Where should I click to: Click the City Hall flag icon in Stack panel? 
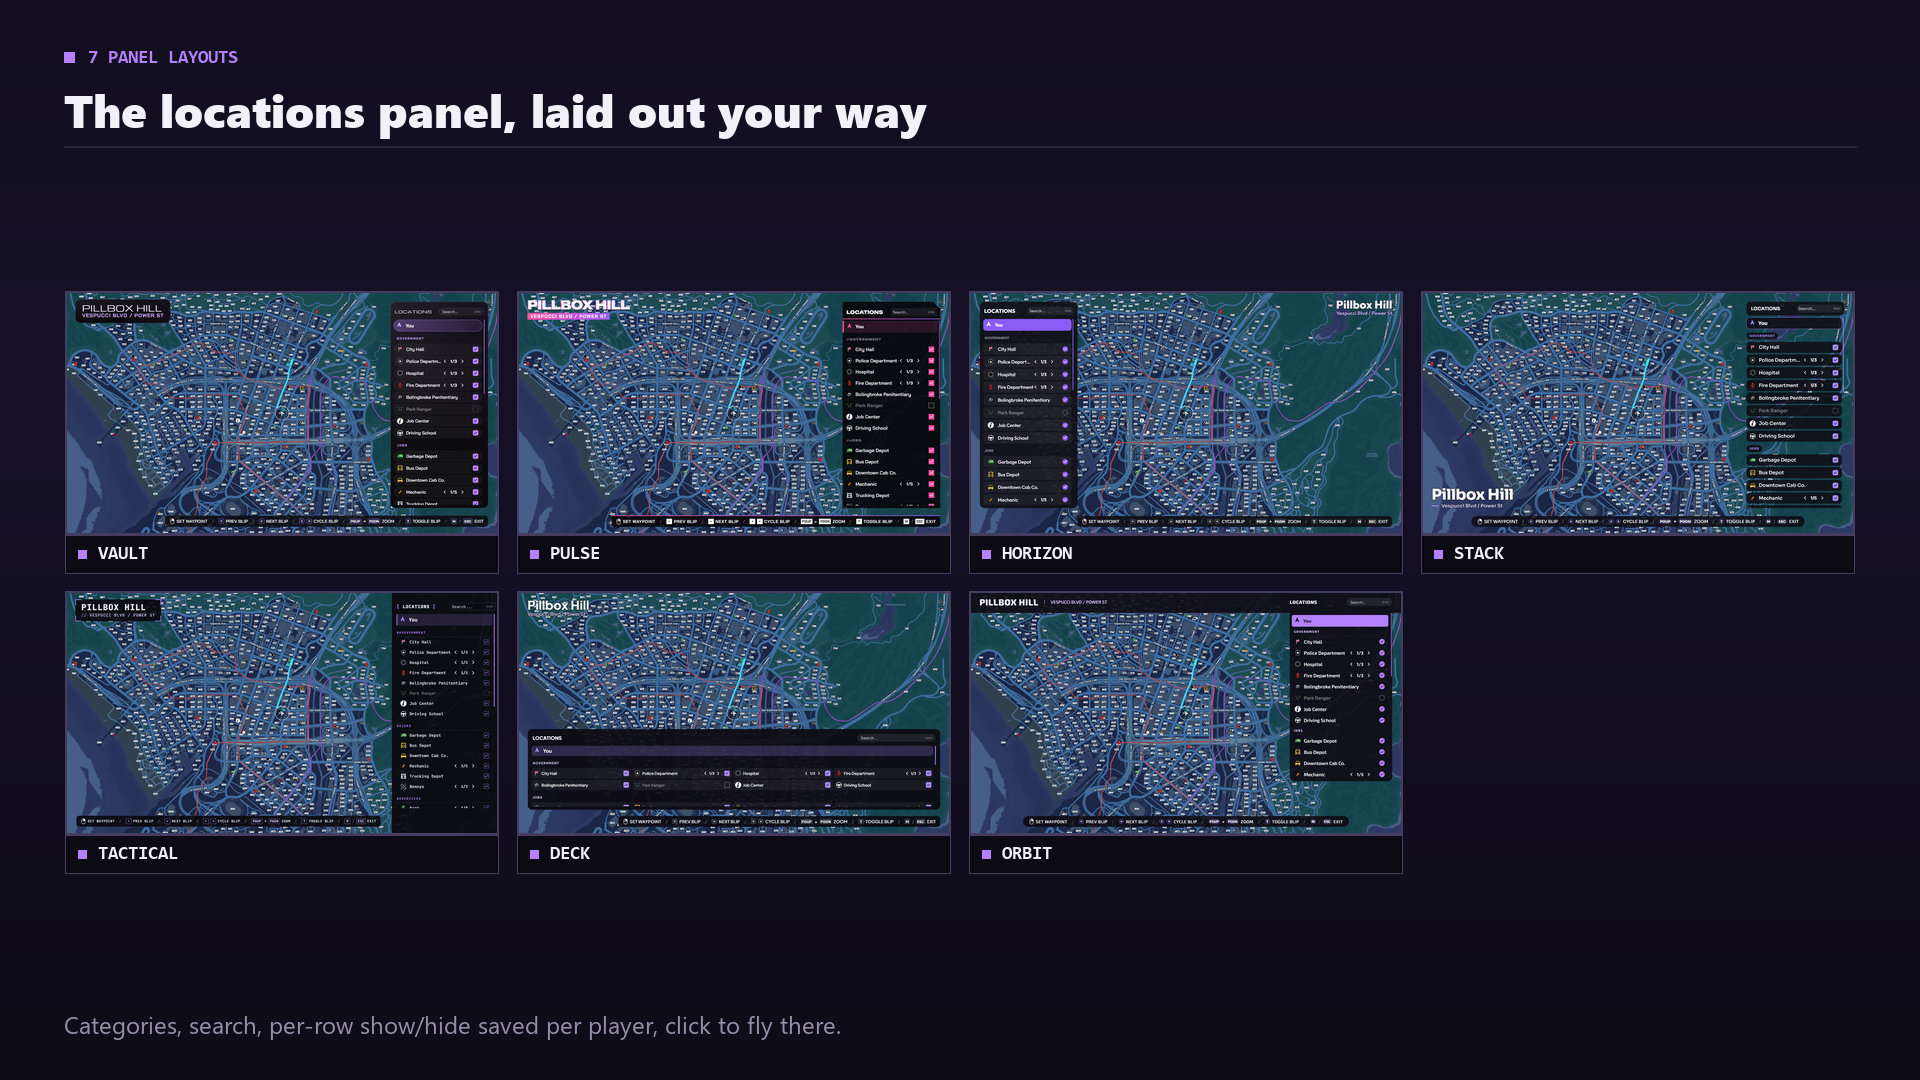(1753, 347)
